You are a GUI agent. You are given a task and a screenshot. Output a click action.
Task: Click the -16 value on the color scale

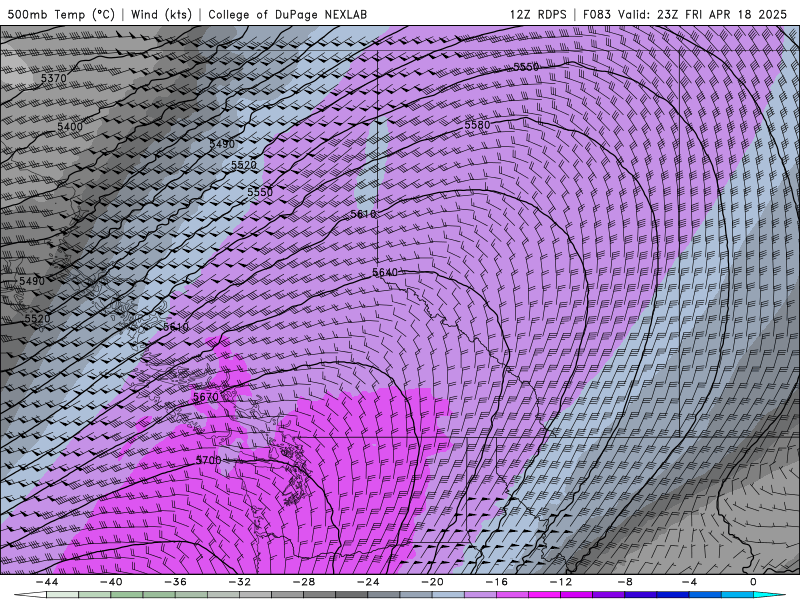(x=496, y=582)
